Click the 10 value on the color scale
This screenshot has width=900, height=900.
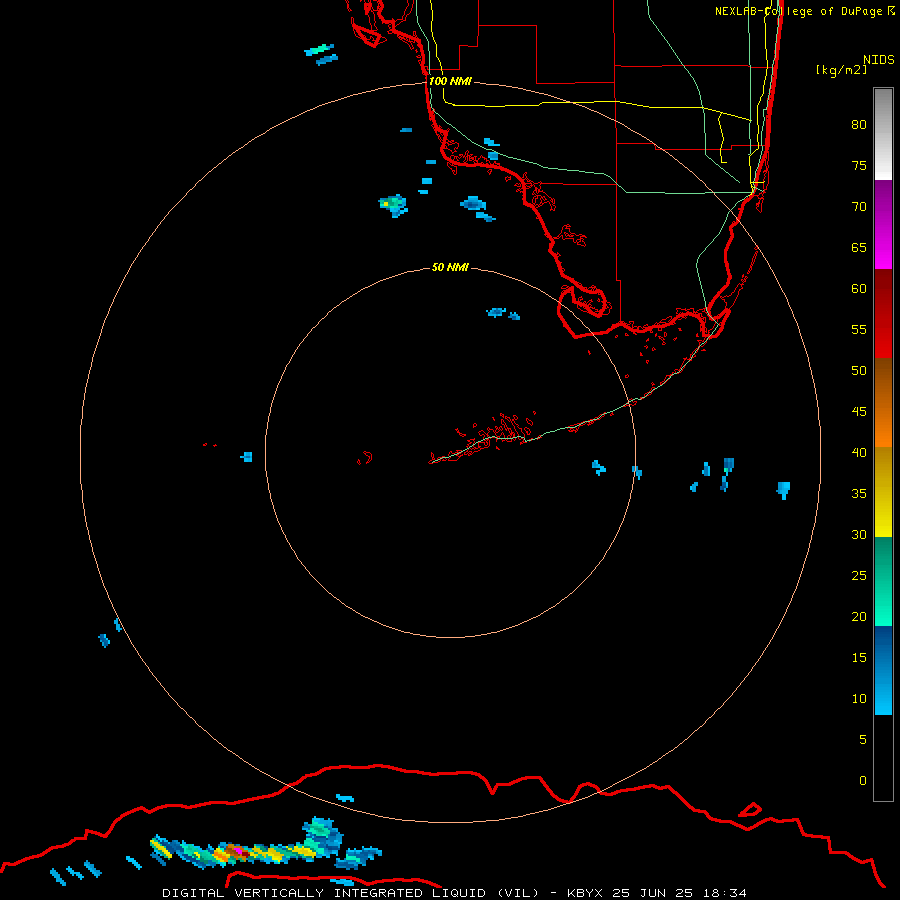click(x=859, y=699)
